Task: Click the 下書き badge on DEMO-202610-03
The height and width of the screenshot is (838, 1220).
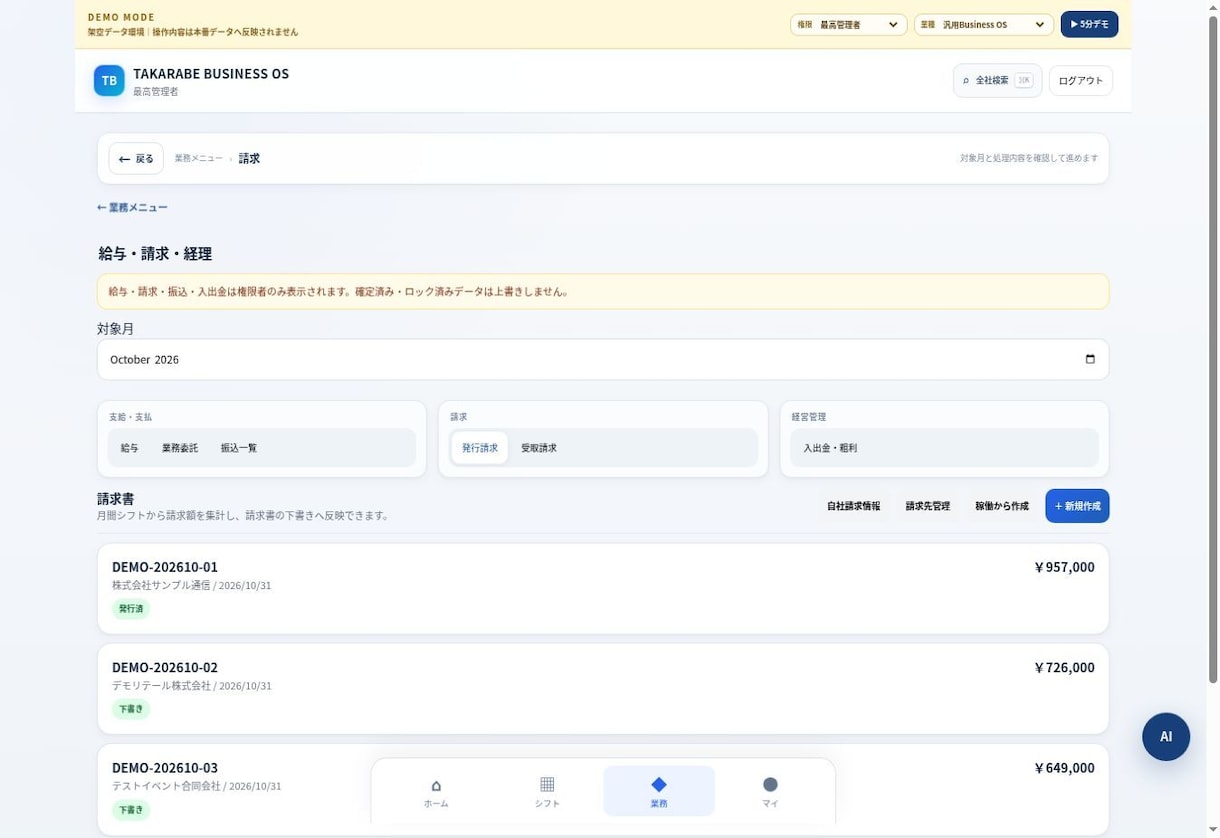Action: tap(131, 810)
